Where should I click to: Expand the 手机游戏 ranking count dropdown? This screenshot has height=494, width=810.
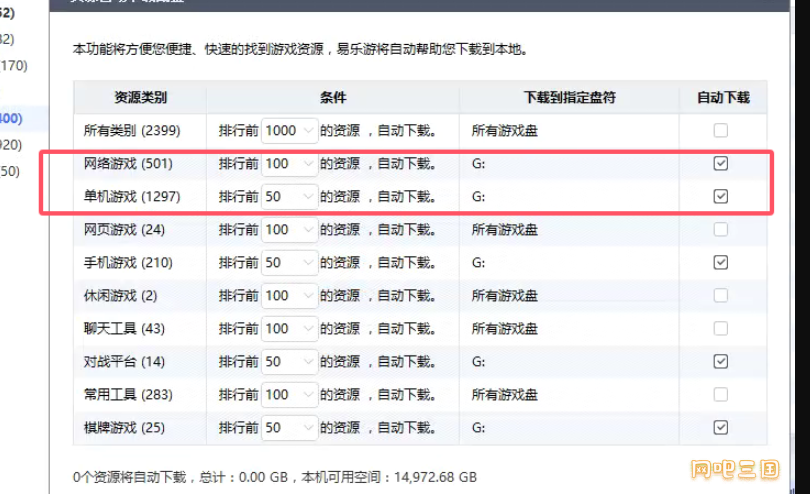[289, 262]
